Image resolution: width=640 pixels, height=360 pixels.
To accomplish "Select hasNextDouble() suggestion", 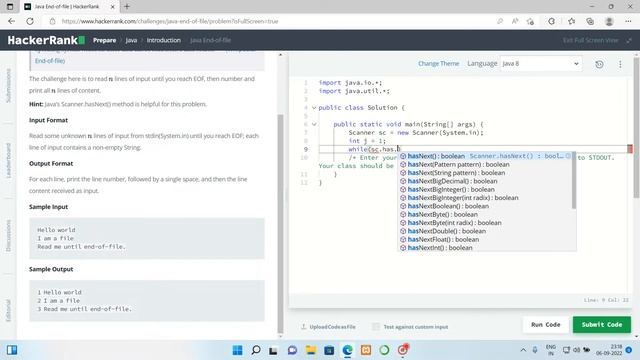I will (485, 231).
